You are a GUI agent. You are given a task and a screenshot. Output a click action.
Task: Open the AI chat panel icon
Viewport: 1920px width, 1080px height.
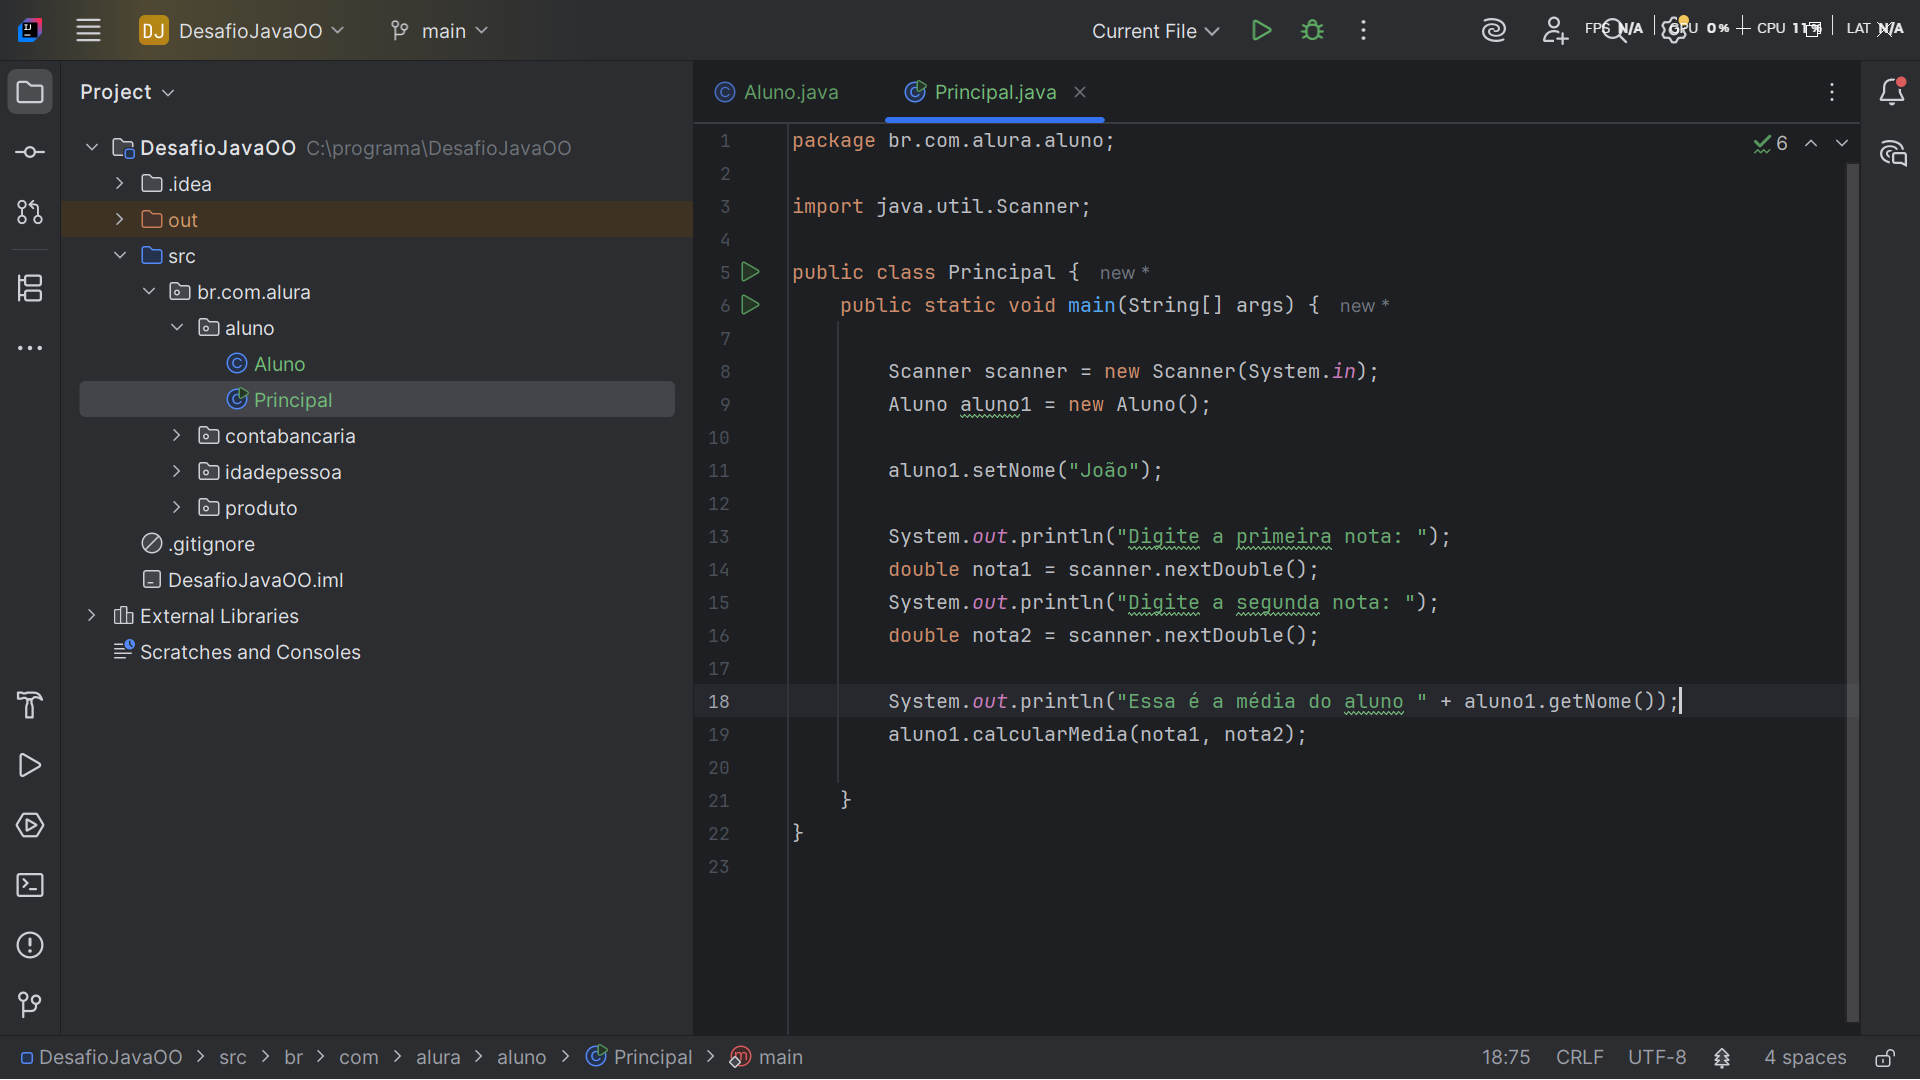pos(1891,153)
